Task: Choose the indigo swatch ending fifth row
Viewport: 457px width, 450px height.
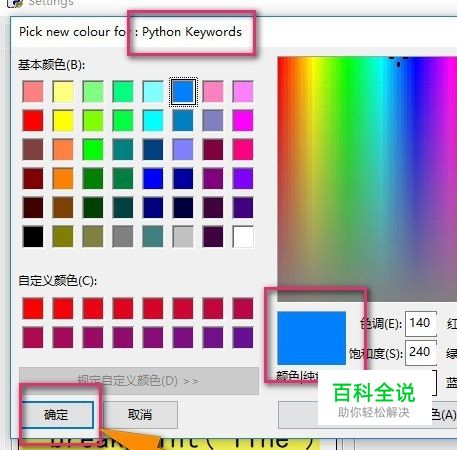Action: tap(243, 207)
